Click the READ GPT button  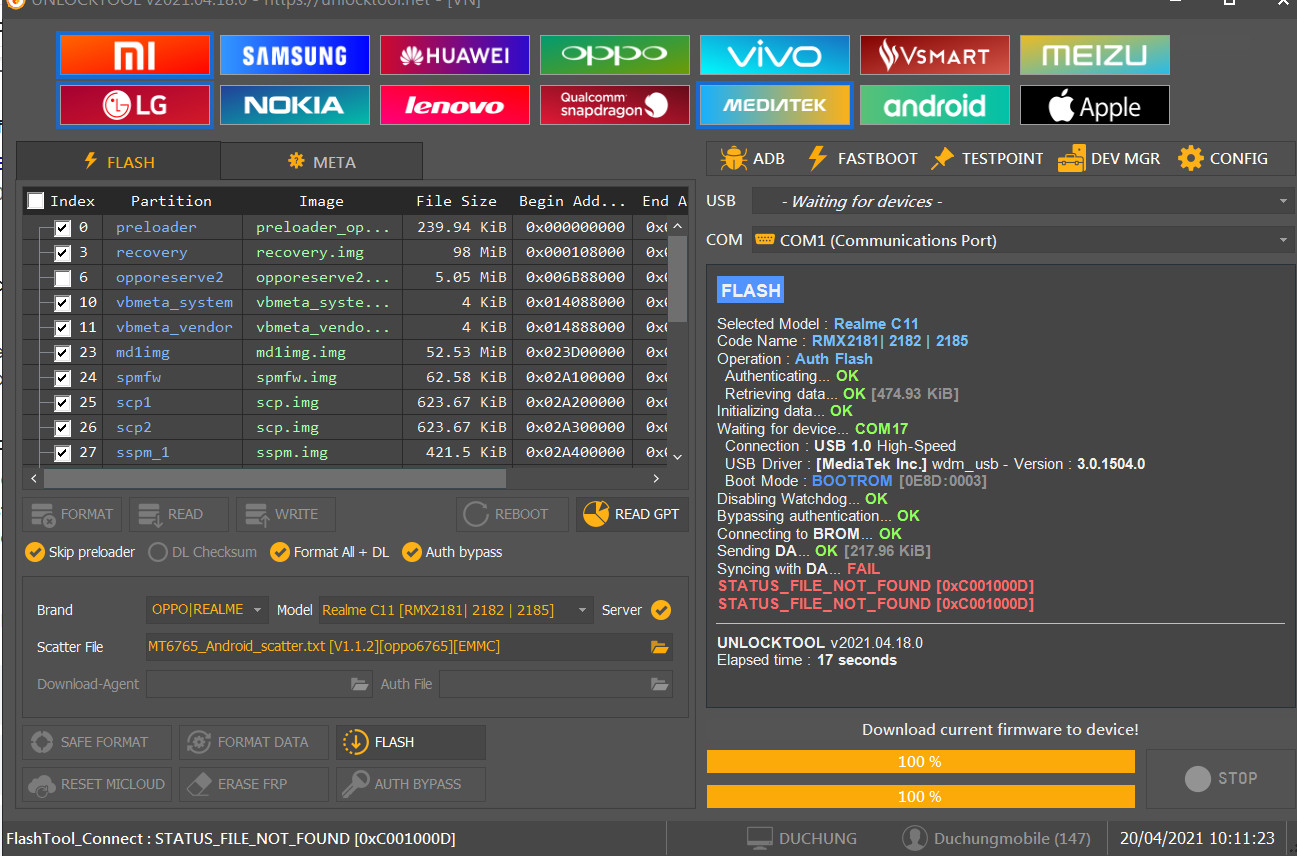pyautogui.click(x=632, y=514)
